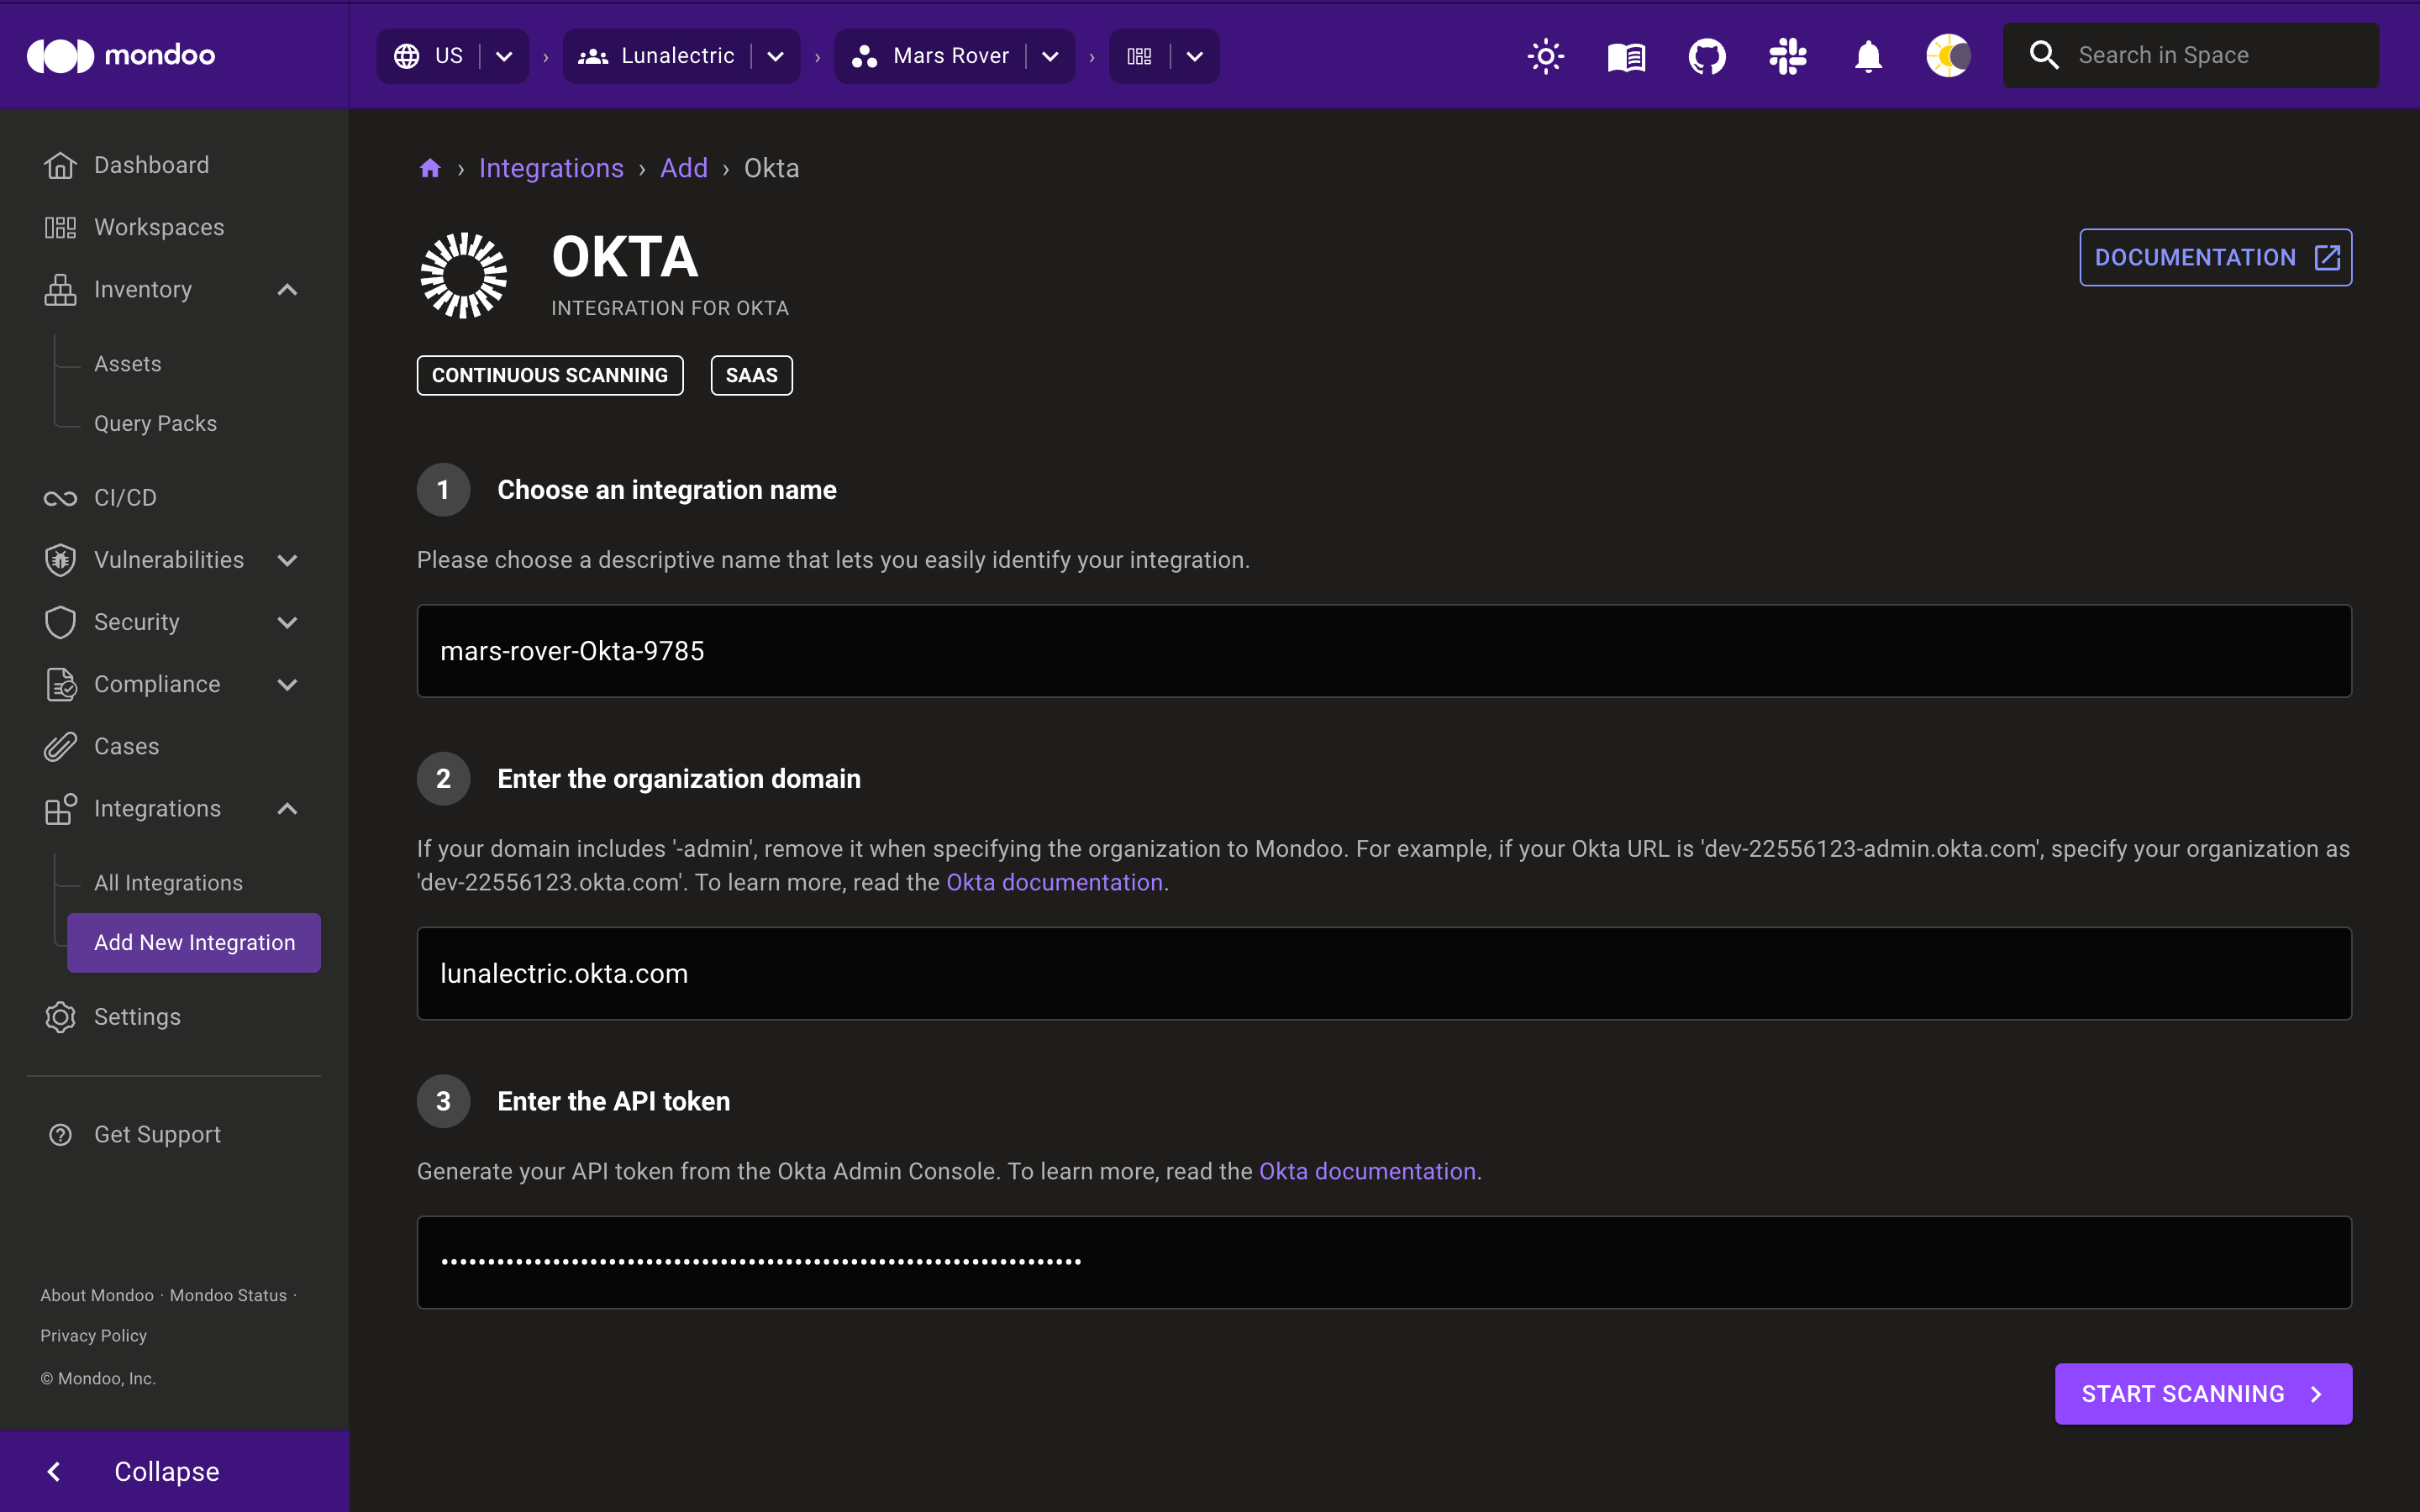Click the Dashboard menu item
2420x1512 pixels.
pyautogui.click(x=151, y=165)
